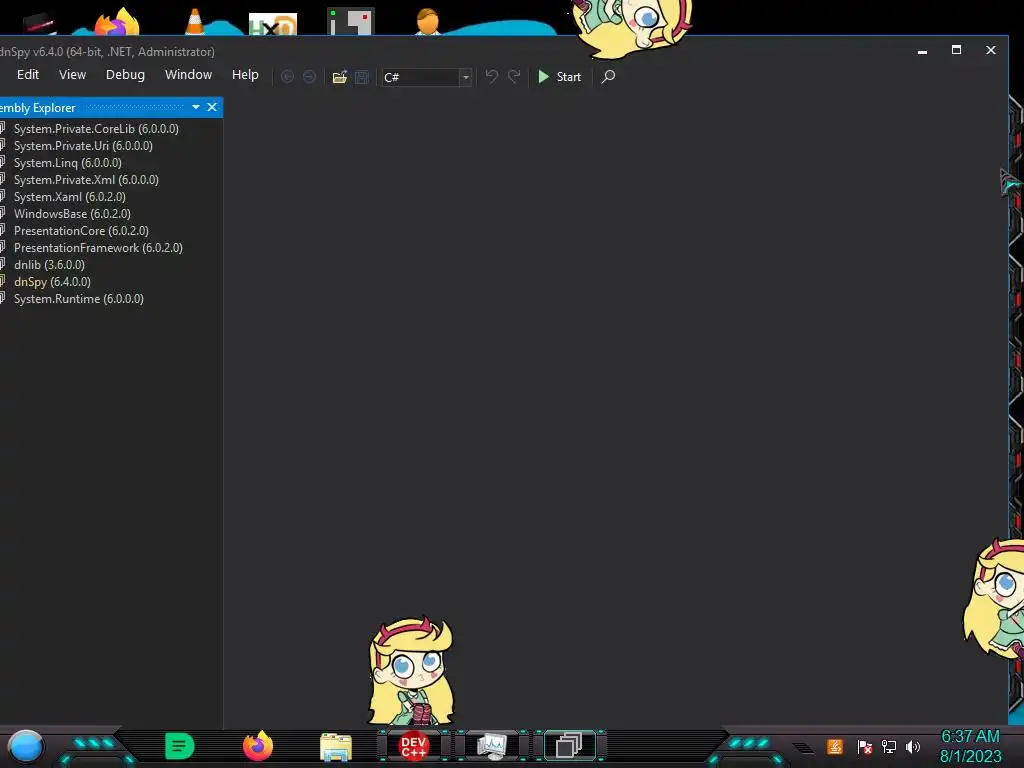The height and width of the screenshot is (768, 1024).
Task: Open Assembly Explorer panel options arrow
Action: [x=196, y=107]
